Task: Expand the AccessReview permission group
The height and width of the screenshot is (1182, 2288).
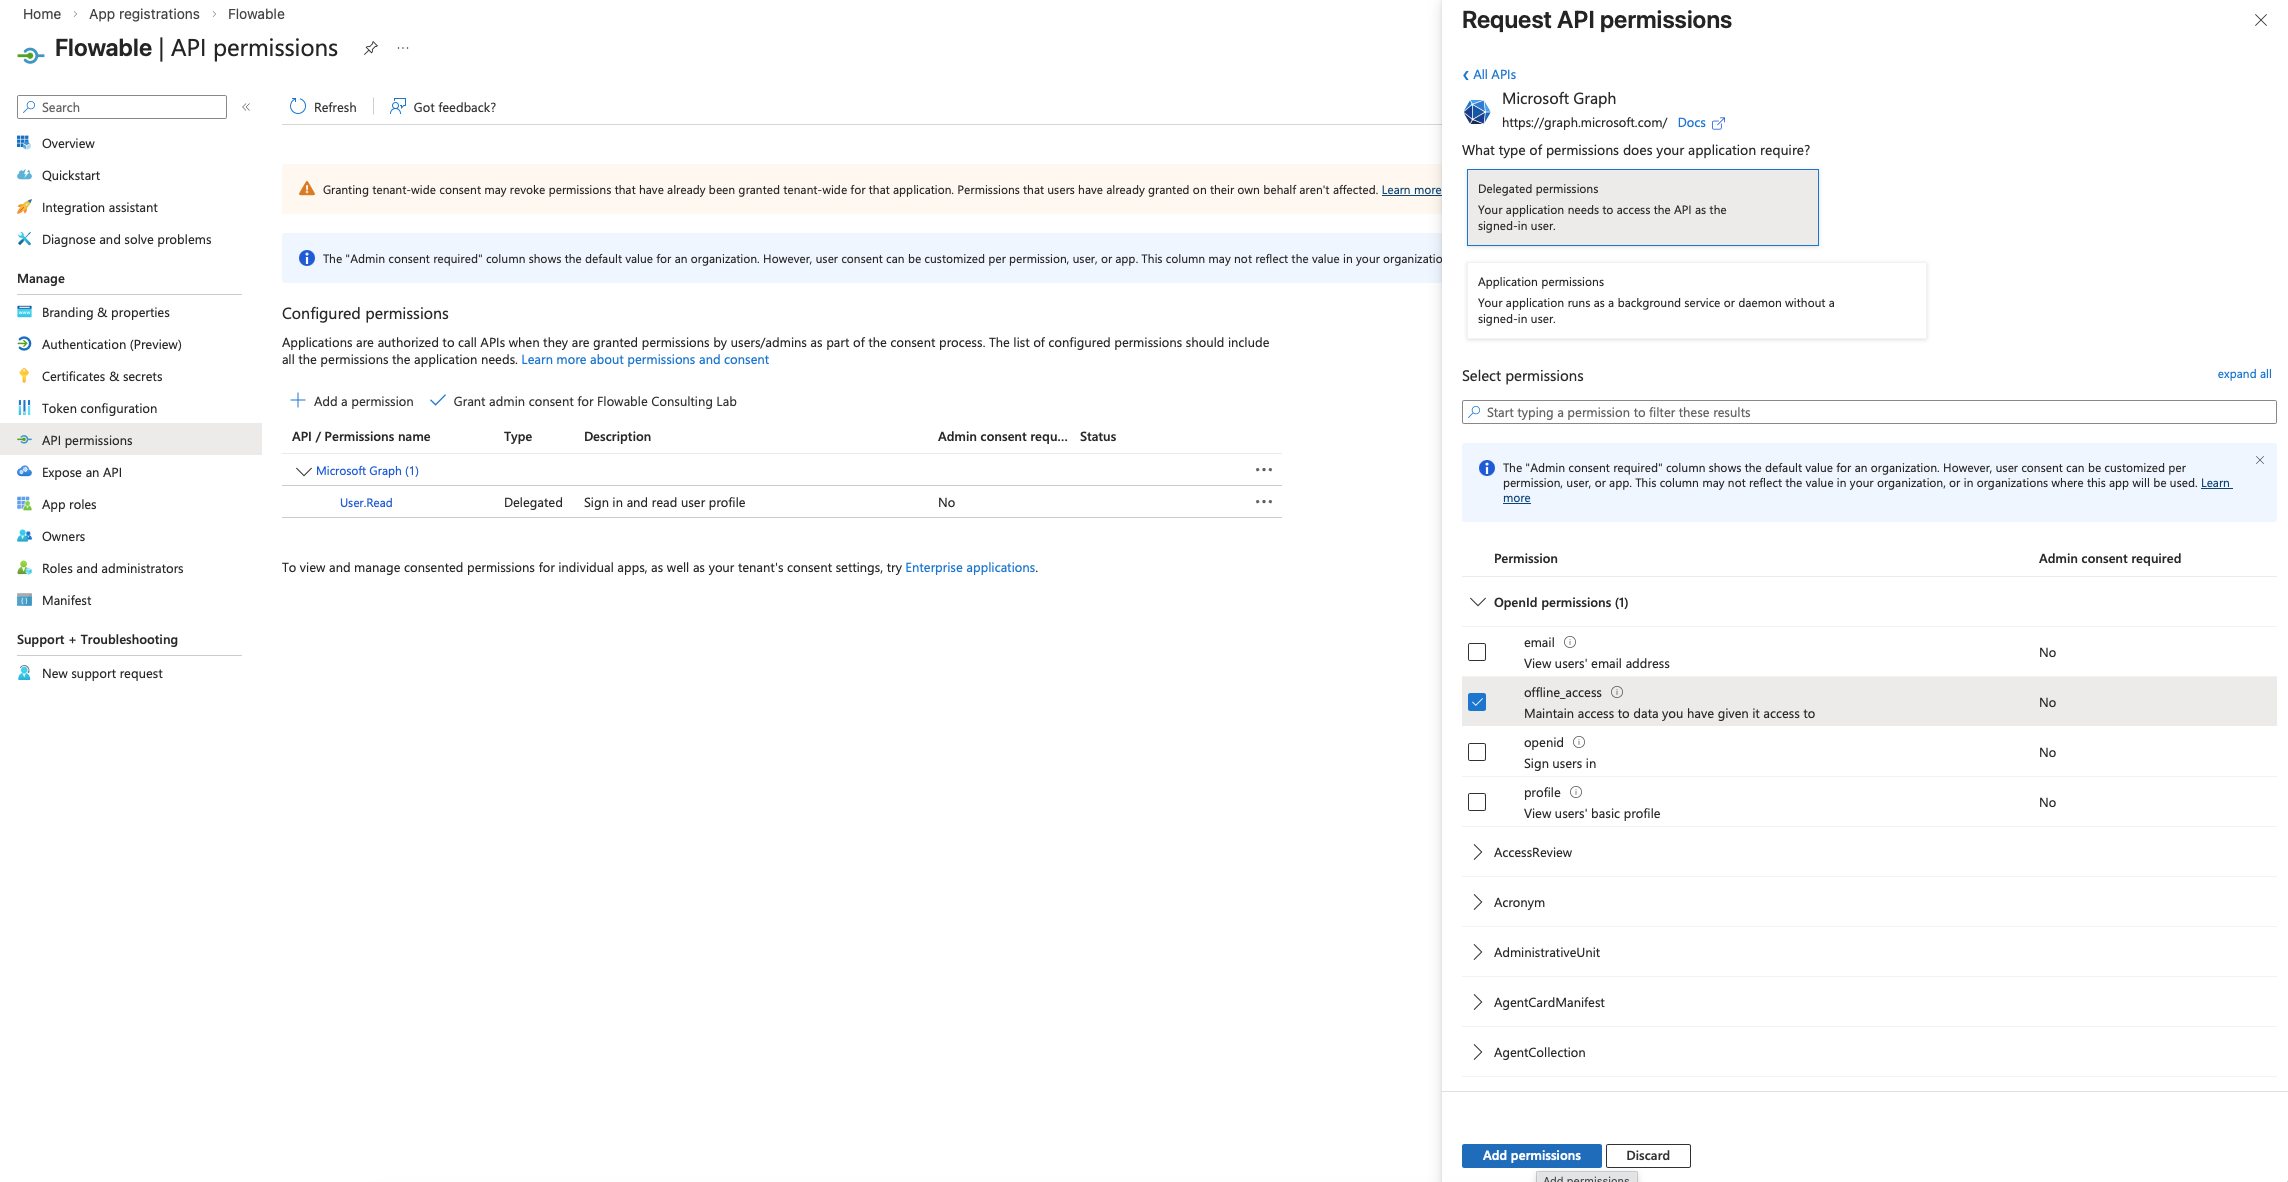Action: [1478, 852]
